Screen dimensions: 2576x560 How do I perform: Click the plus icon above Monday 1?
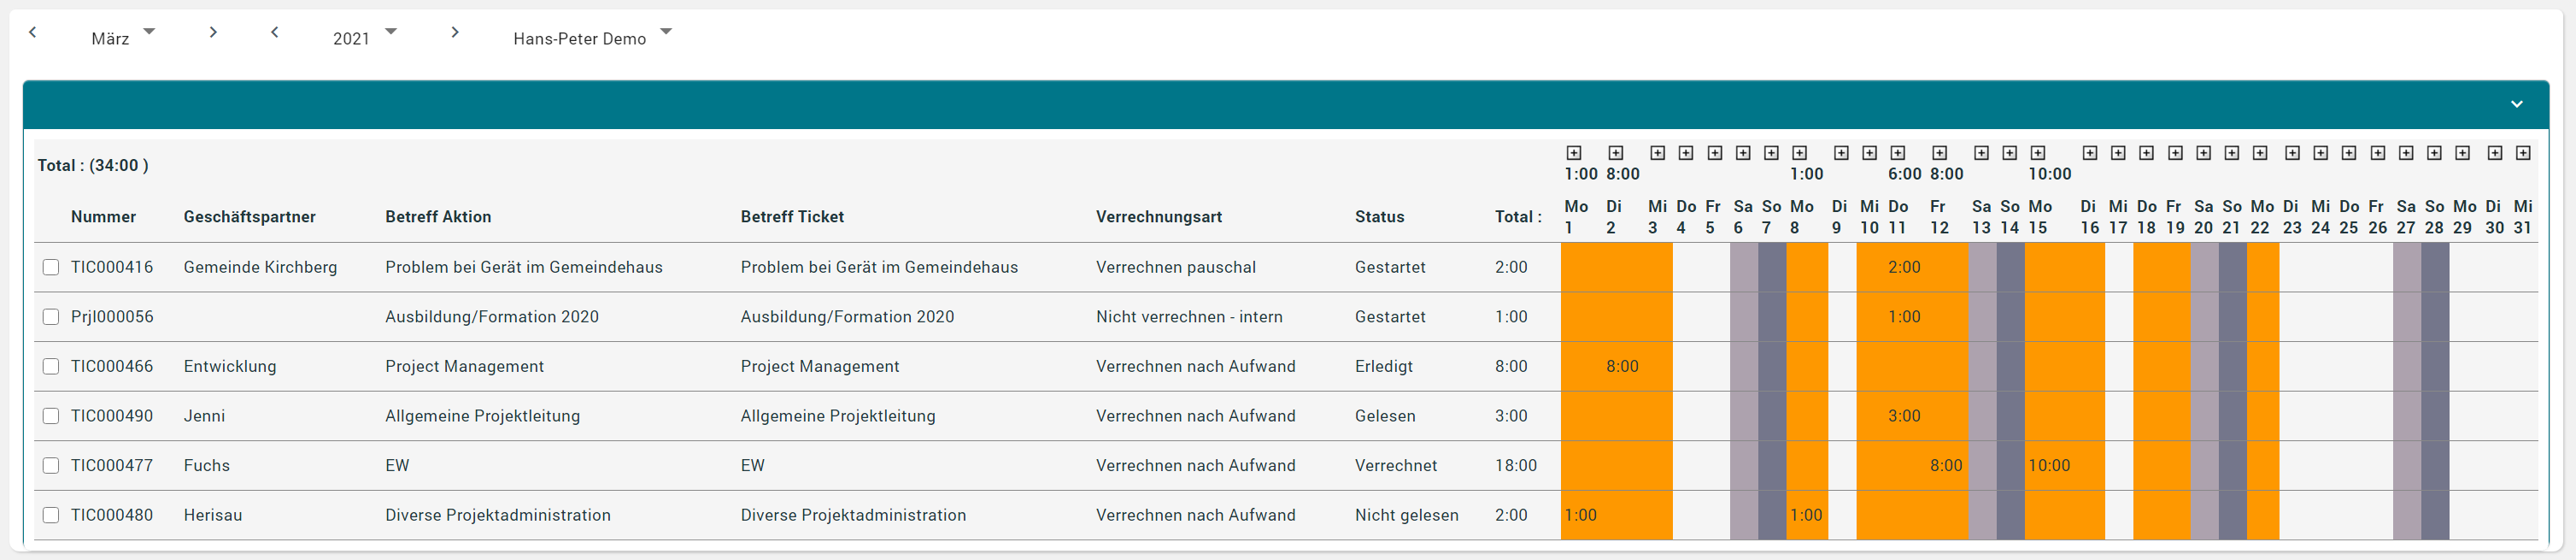pyautogui.click(x=1574, y=153)
